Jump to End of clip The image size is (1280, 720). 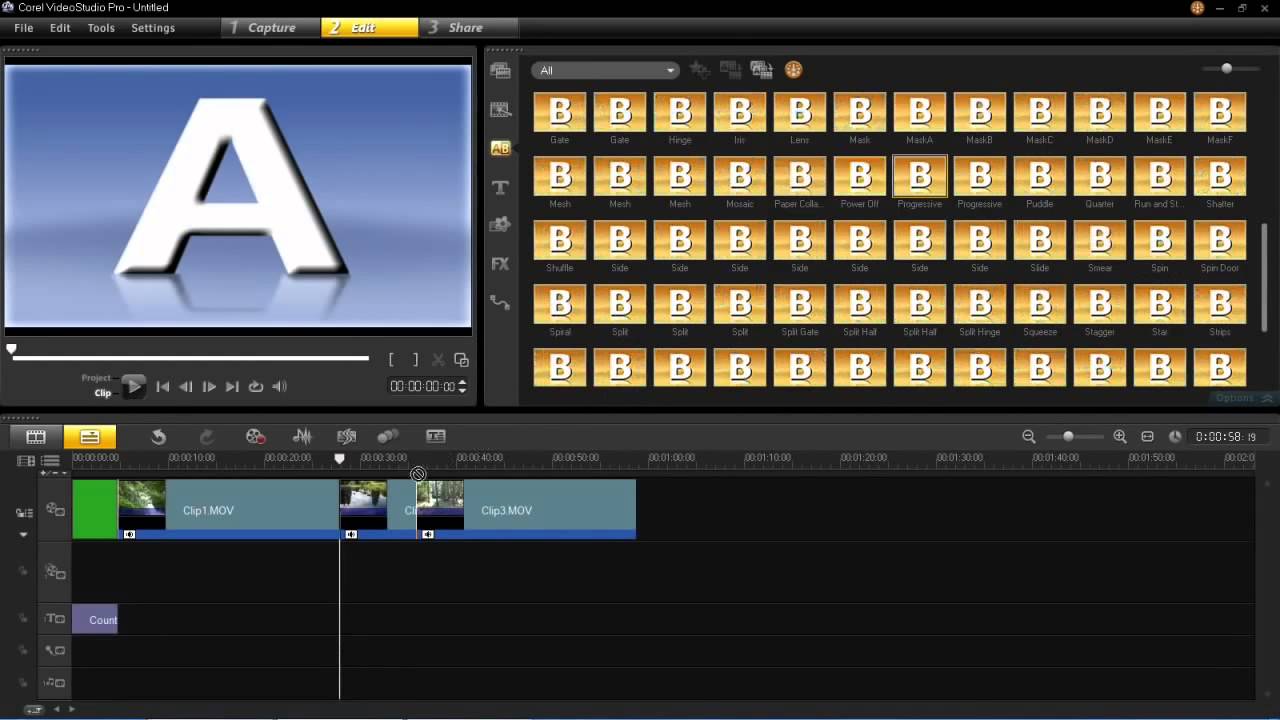(x=232, y=387)
